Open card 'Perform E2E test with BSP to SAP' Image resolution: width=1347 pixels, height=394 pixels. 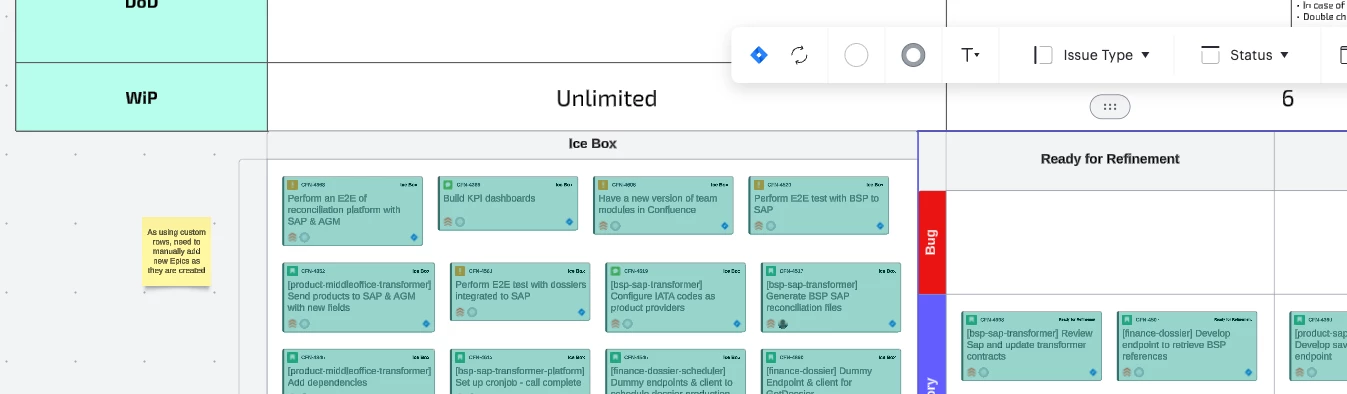pos(818,205)
